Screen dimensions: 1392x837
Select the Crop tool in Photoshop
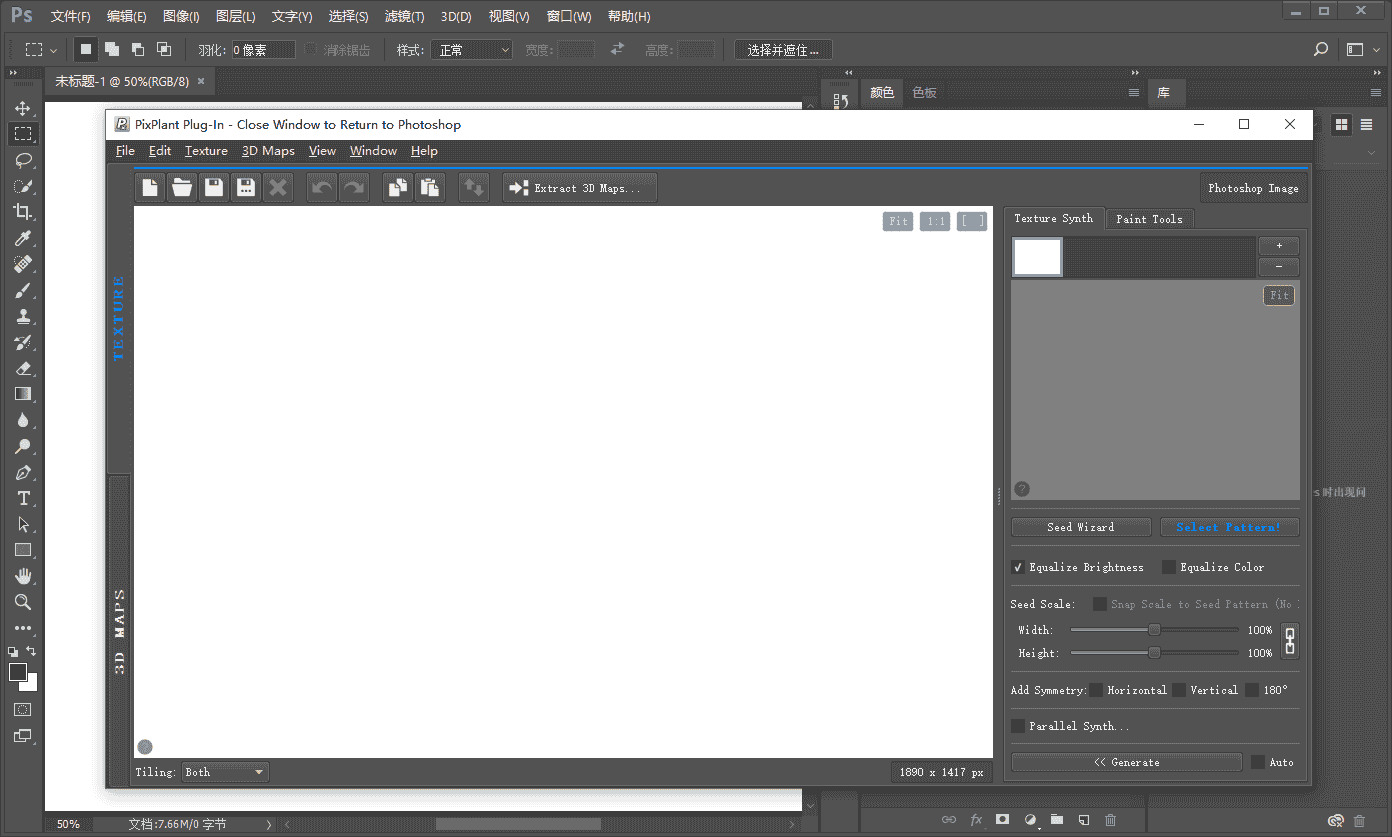pos(23,212)
